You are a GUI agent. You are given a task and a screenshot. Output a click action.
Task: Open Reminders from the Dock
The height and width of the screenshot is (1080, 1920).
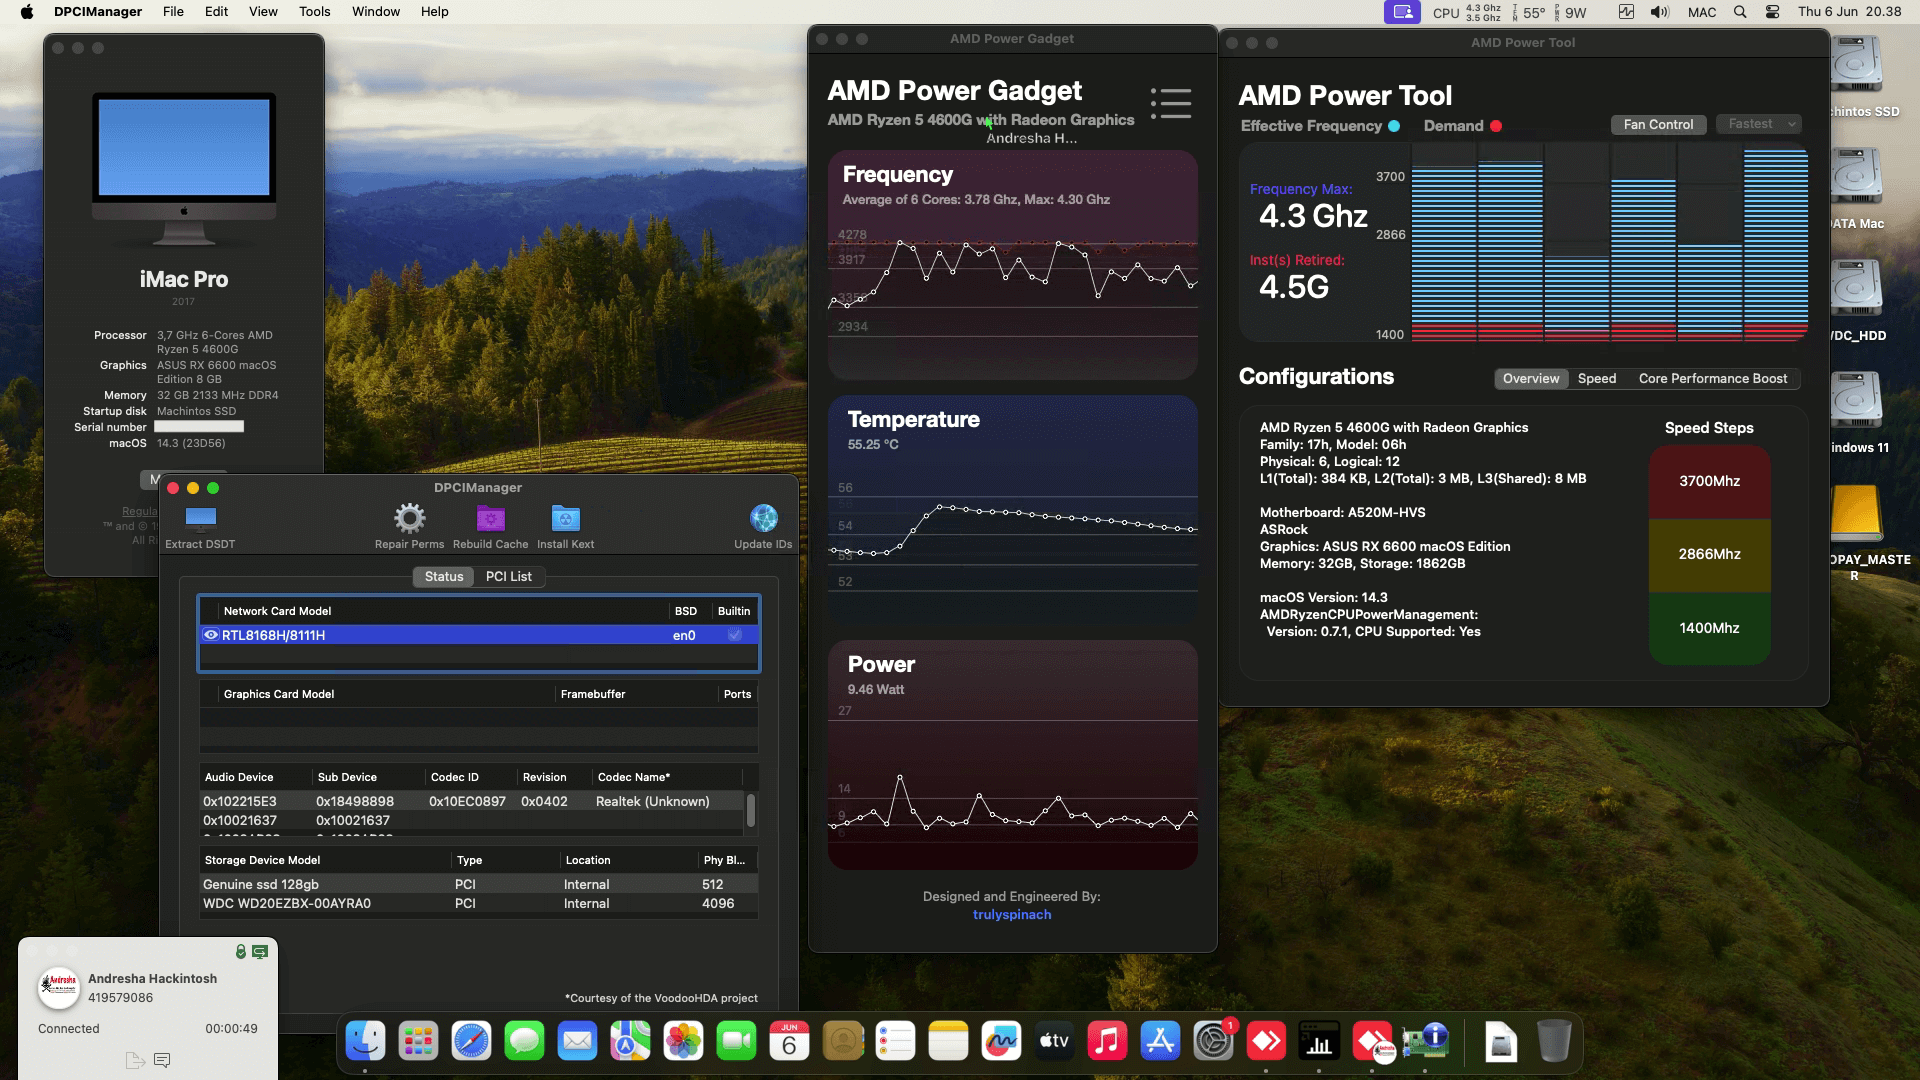[895, 1042]
